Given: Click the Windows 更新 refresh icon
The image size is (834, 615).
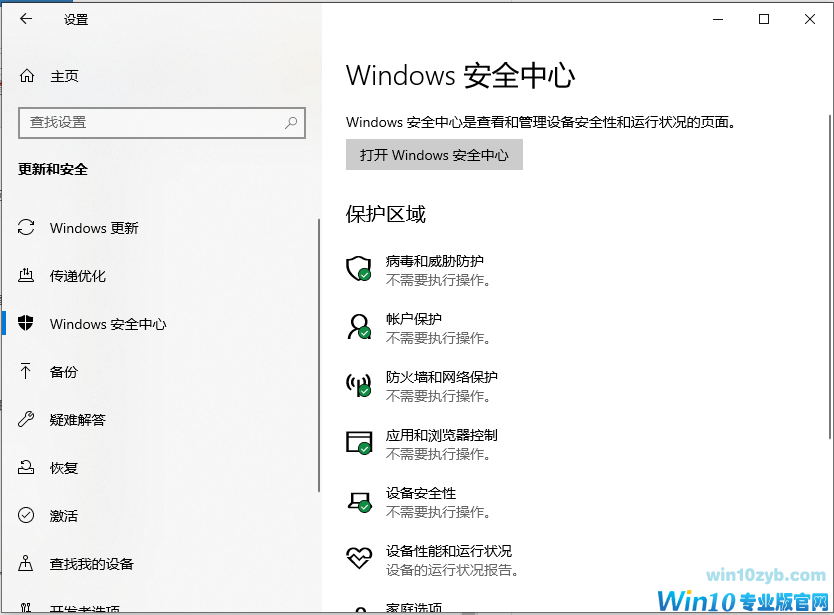Looking at the screenshot, I should pos(26,228).
